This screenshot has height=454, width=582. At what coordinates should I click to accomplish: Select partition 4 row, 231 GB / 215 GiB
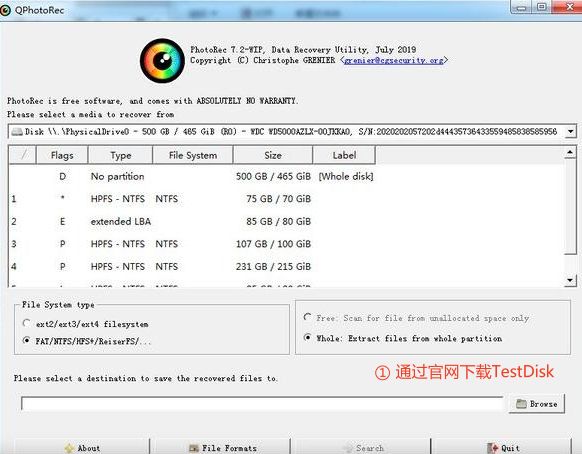286,267
